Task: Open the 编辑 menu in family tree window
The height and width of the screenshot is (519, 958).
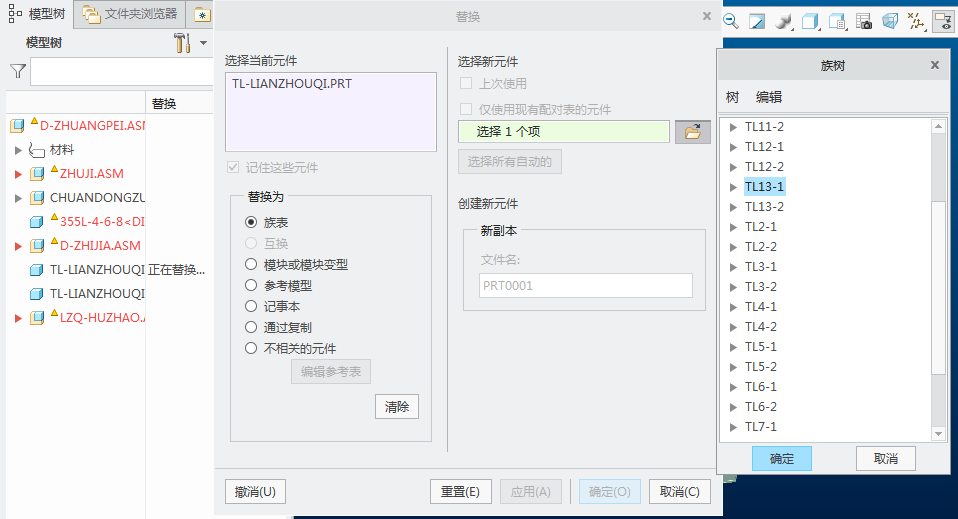Action: pos(769,97)
